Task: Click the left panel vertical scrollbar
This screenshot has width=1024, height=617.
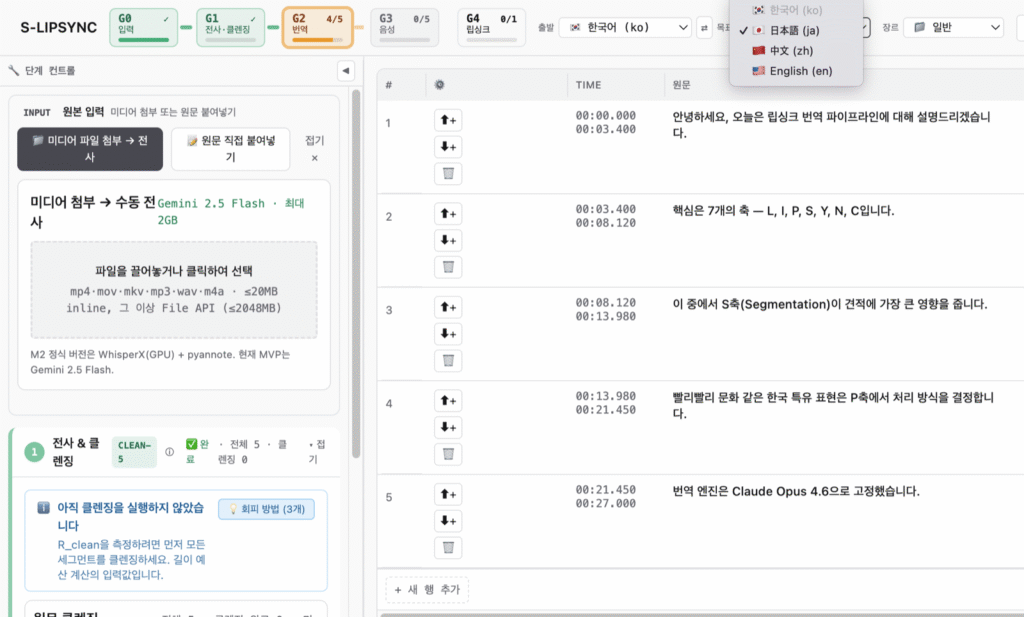Action: 356,274
